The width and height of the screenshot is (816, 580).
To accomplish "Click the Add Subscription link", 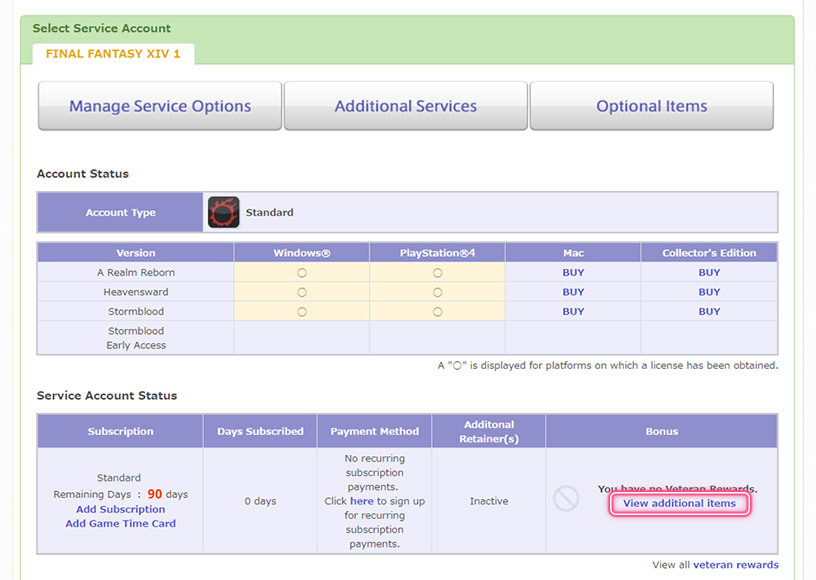I will pos(120,509).
